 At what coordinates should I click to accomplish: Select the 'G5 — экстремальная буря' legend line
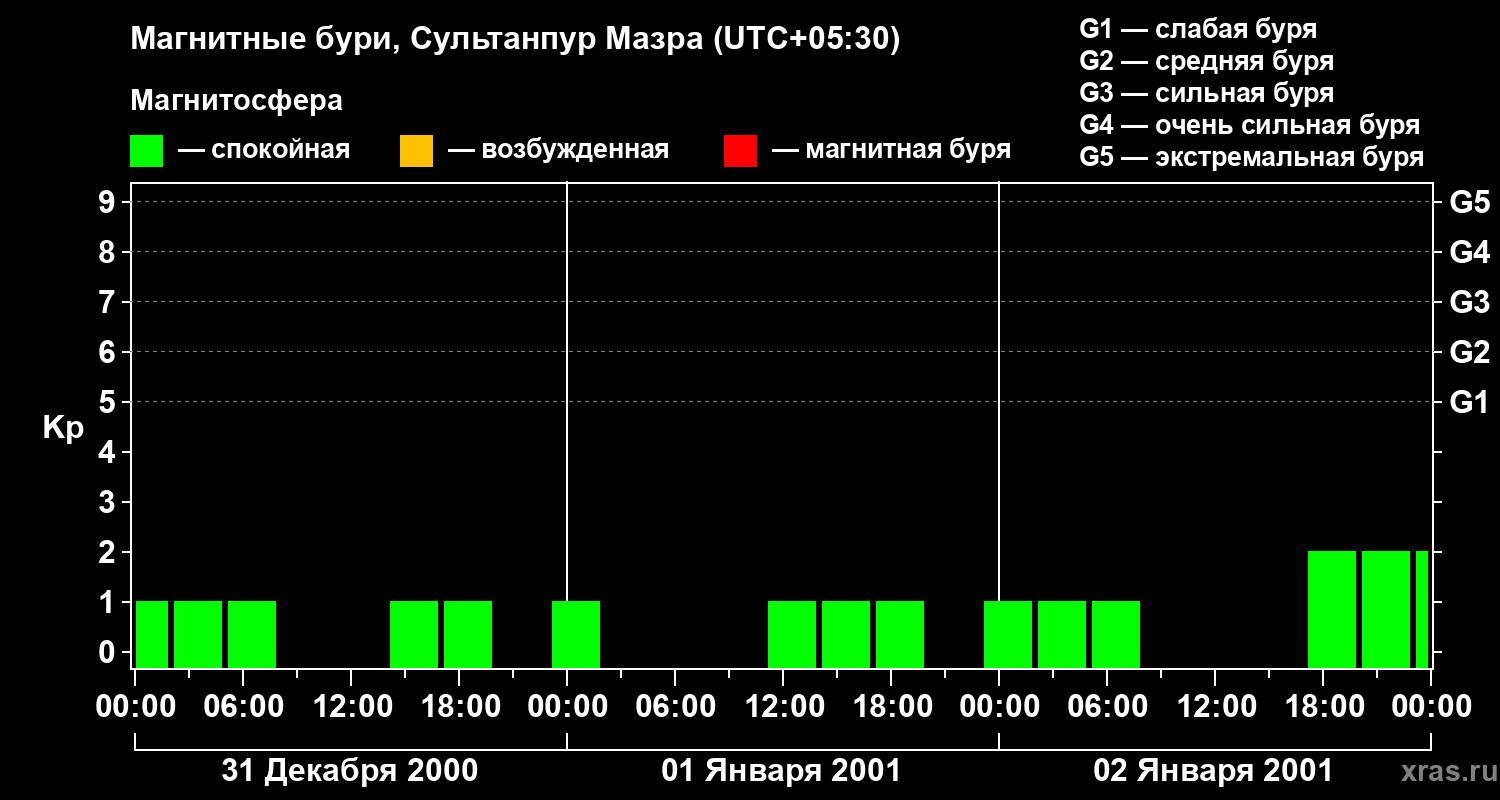(1252, 157)
